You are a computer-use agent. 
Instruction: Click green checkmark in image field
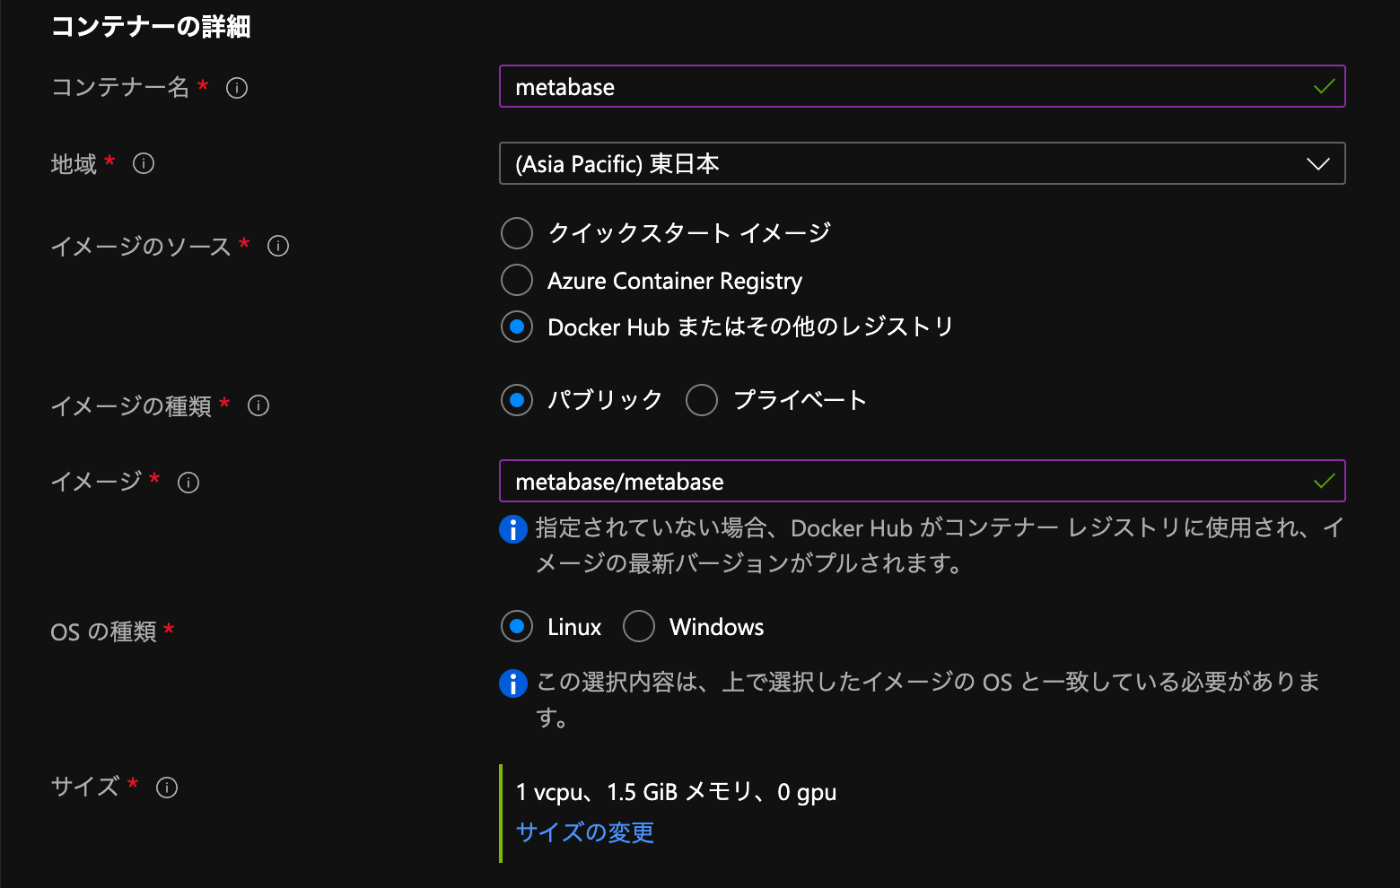click(1324, 482)
